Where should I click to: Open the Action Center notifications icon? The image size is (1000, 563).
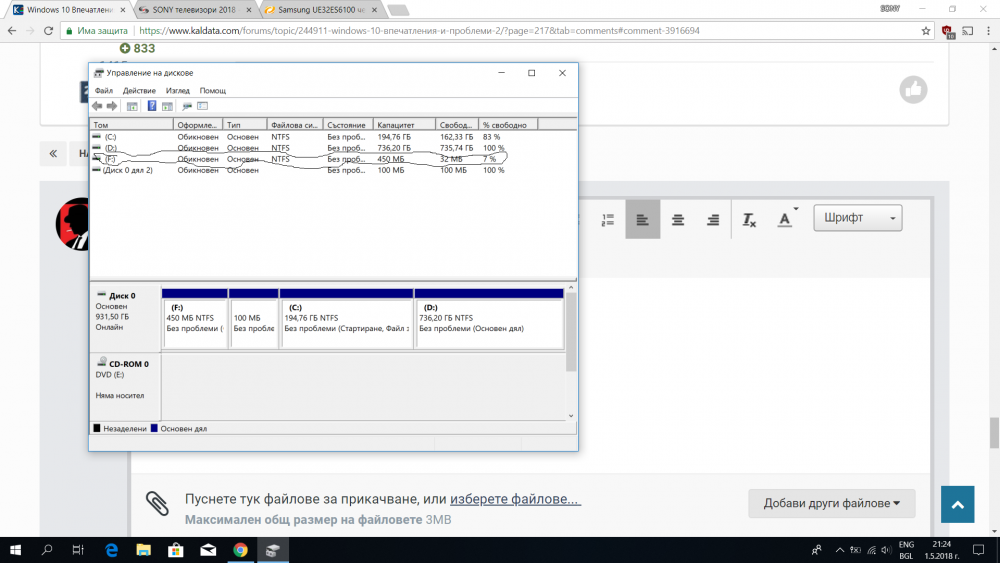click(978, 550)
